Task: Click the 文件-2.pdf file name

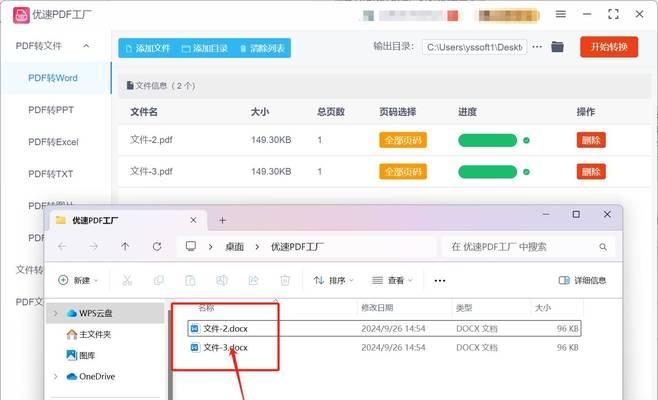Action: 151,140
